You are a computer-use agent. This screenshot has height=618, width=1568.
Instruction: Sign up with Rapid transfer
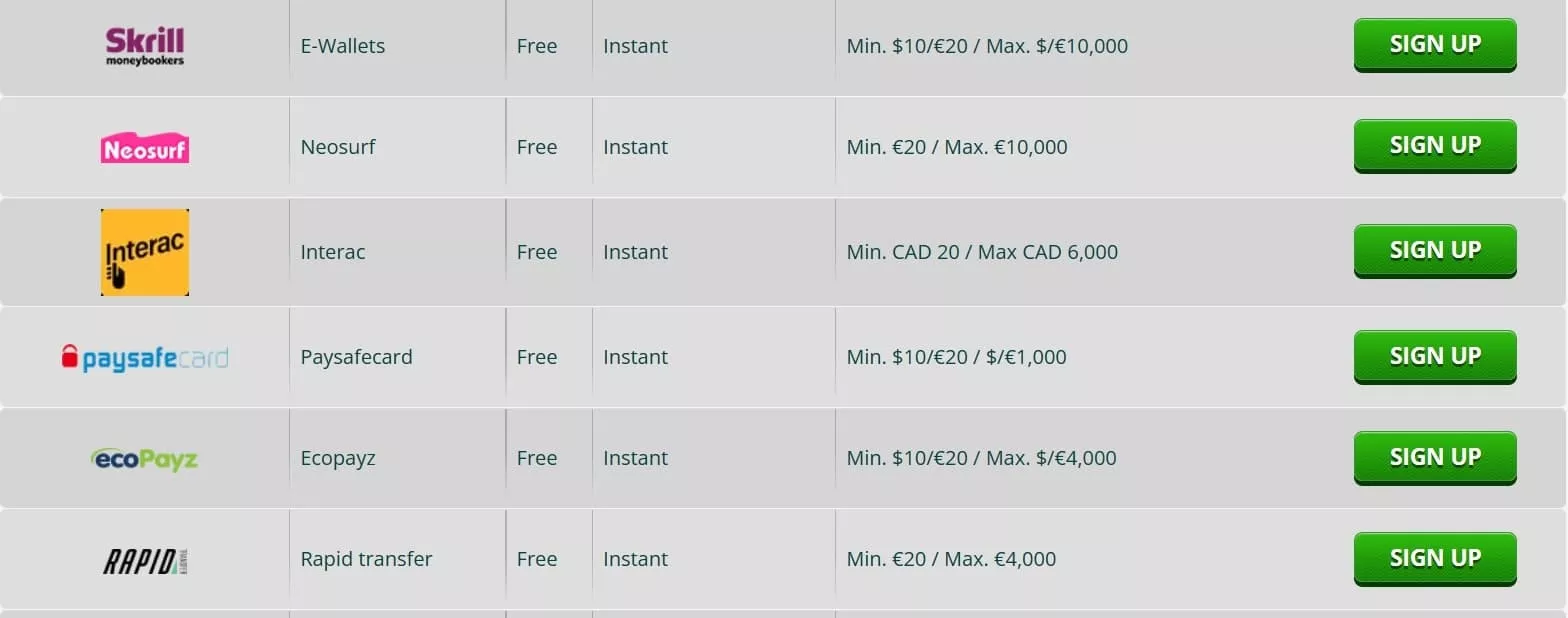[x=1434, y=558]
